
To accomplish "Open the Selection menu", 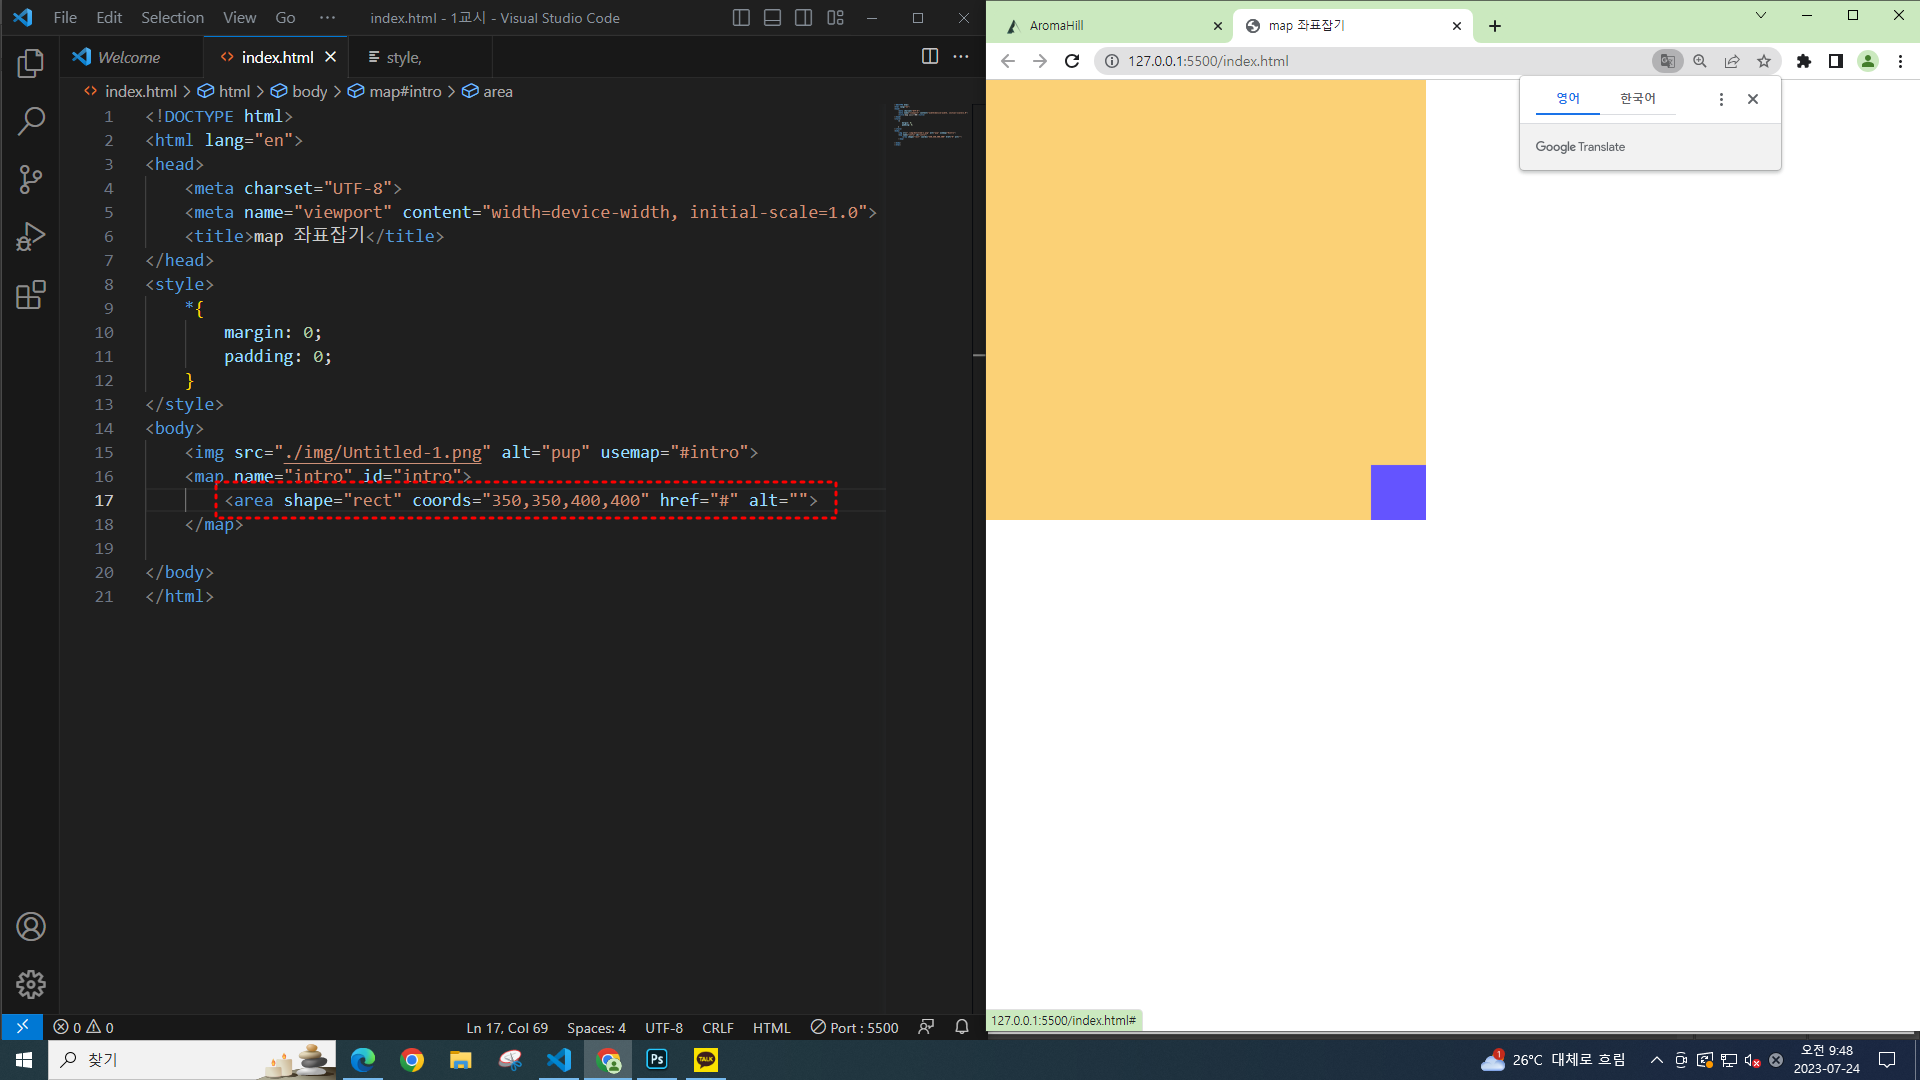I will pyautogui.click(x=172, y=18).
